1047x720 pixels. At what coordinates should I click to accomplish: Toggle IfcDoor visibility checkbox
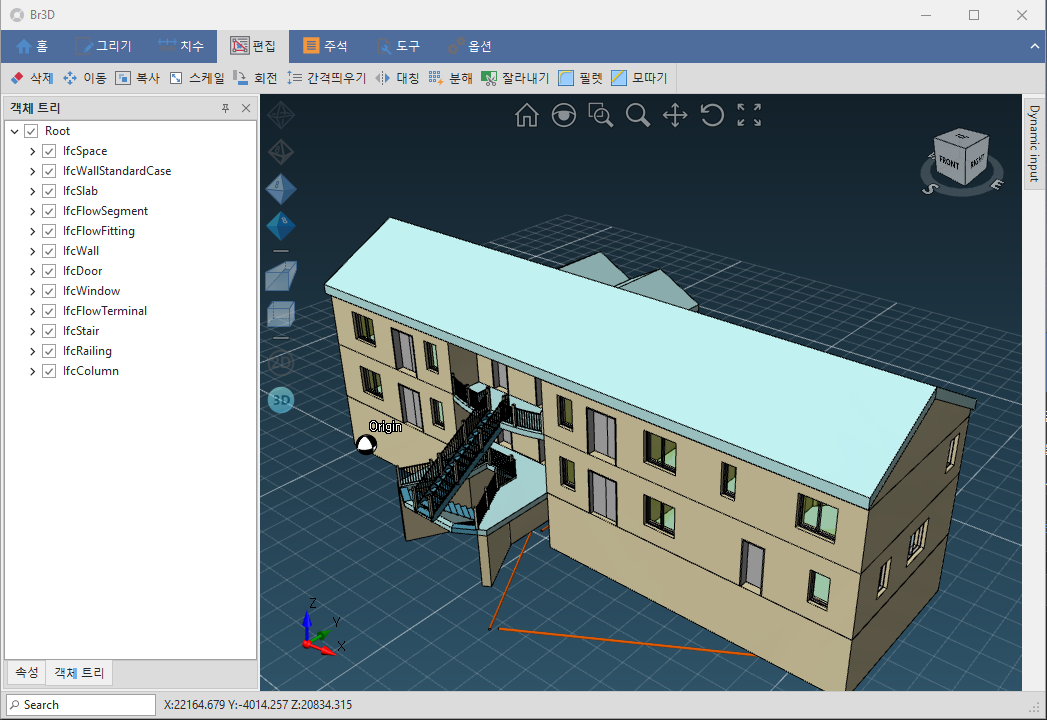49,271
